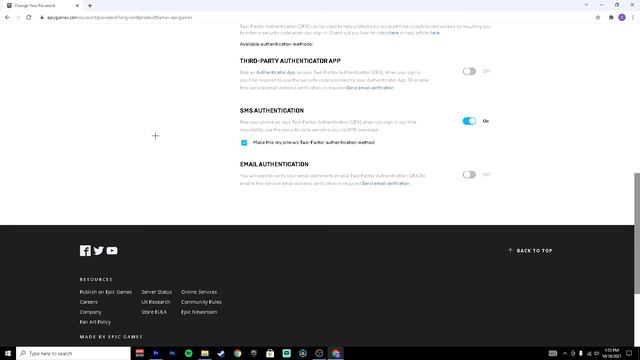Open UX Research footer link
Viewport: 640px width, 360px height.
pyautogui.click(x=156, y=302)
